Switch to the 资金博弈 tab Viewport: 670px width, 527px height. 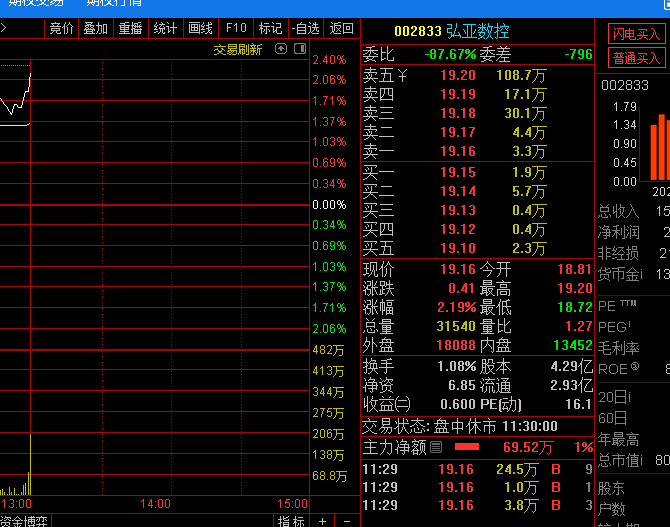coord(24,521)
